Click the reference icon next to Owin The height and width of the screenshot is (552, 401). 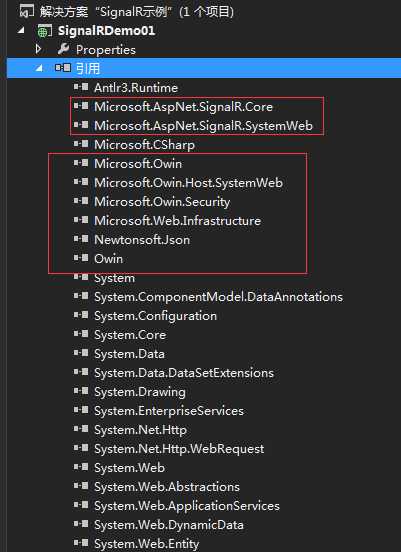point(81,258)
